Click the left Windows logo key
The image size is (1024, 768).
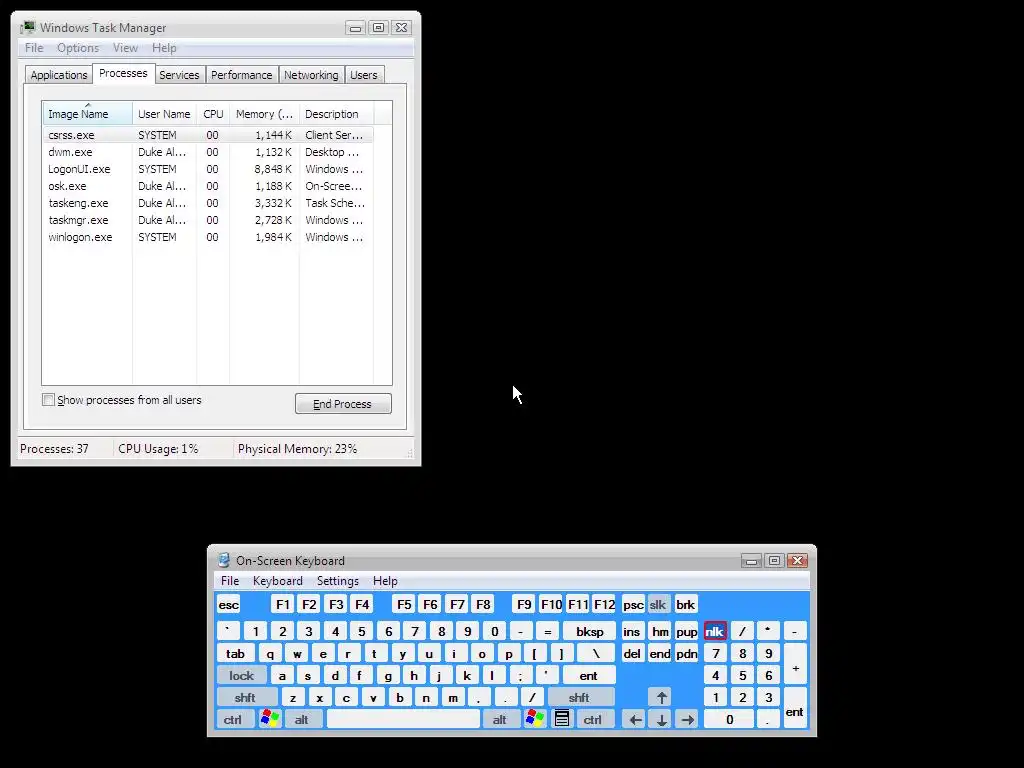coord(270,719)
